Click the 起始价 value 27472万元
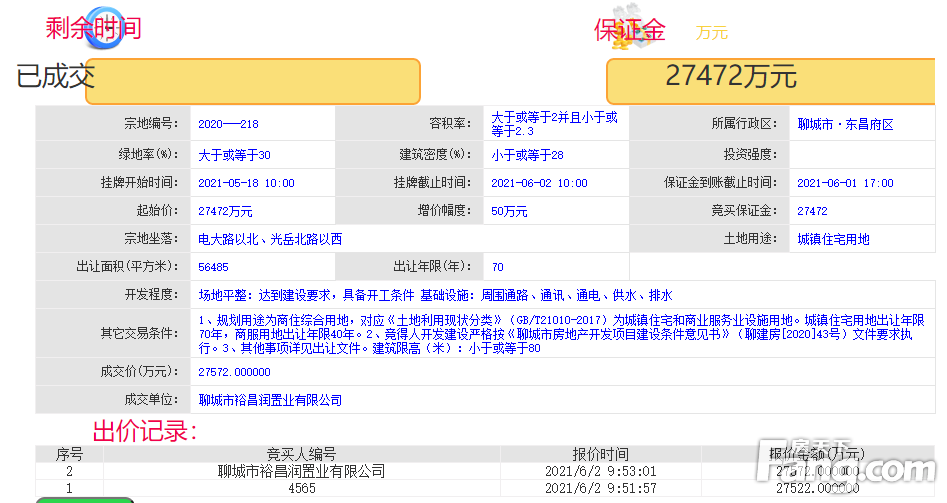This screenshot has width=947, height=503. click(225, 212)
